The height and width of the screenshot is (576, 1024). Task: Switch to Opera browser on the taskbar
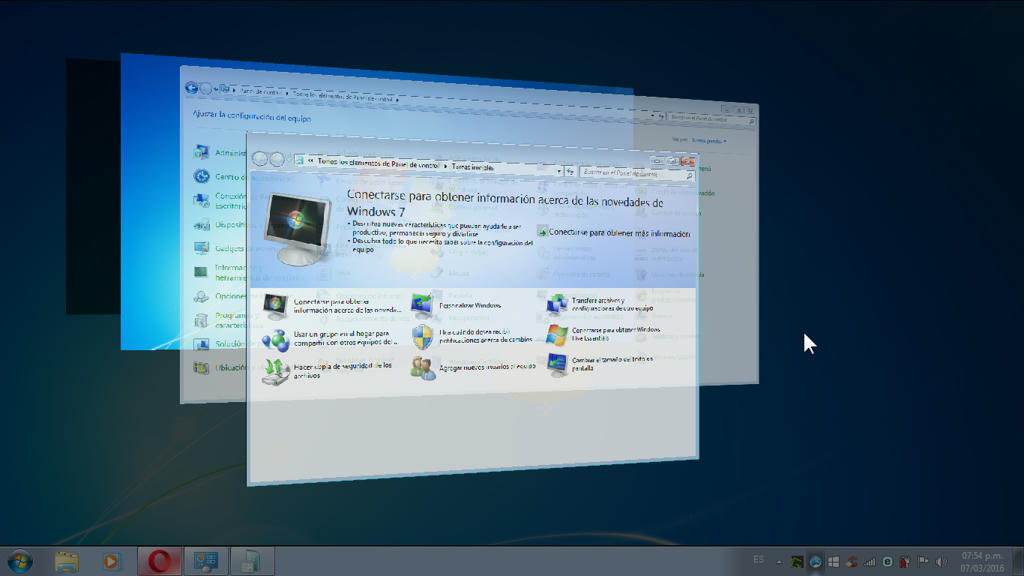[159, 562]
